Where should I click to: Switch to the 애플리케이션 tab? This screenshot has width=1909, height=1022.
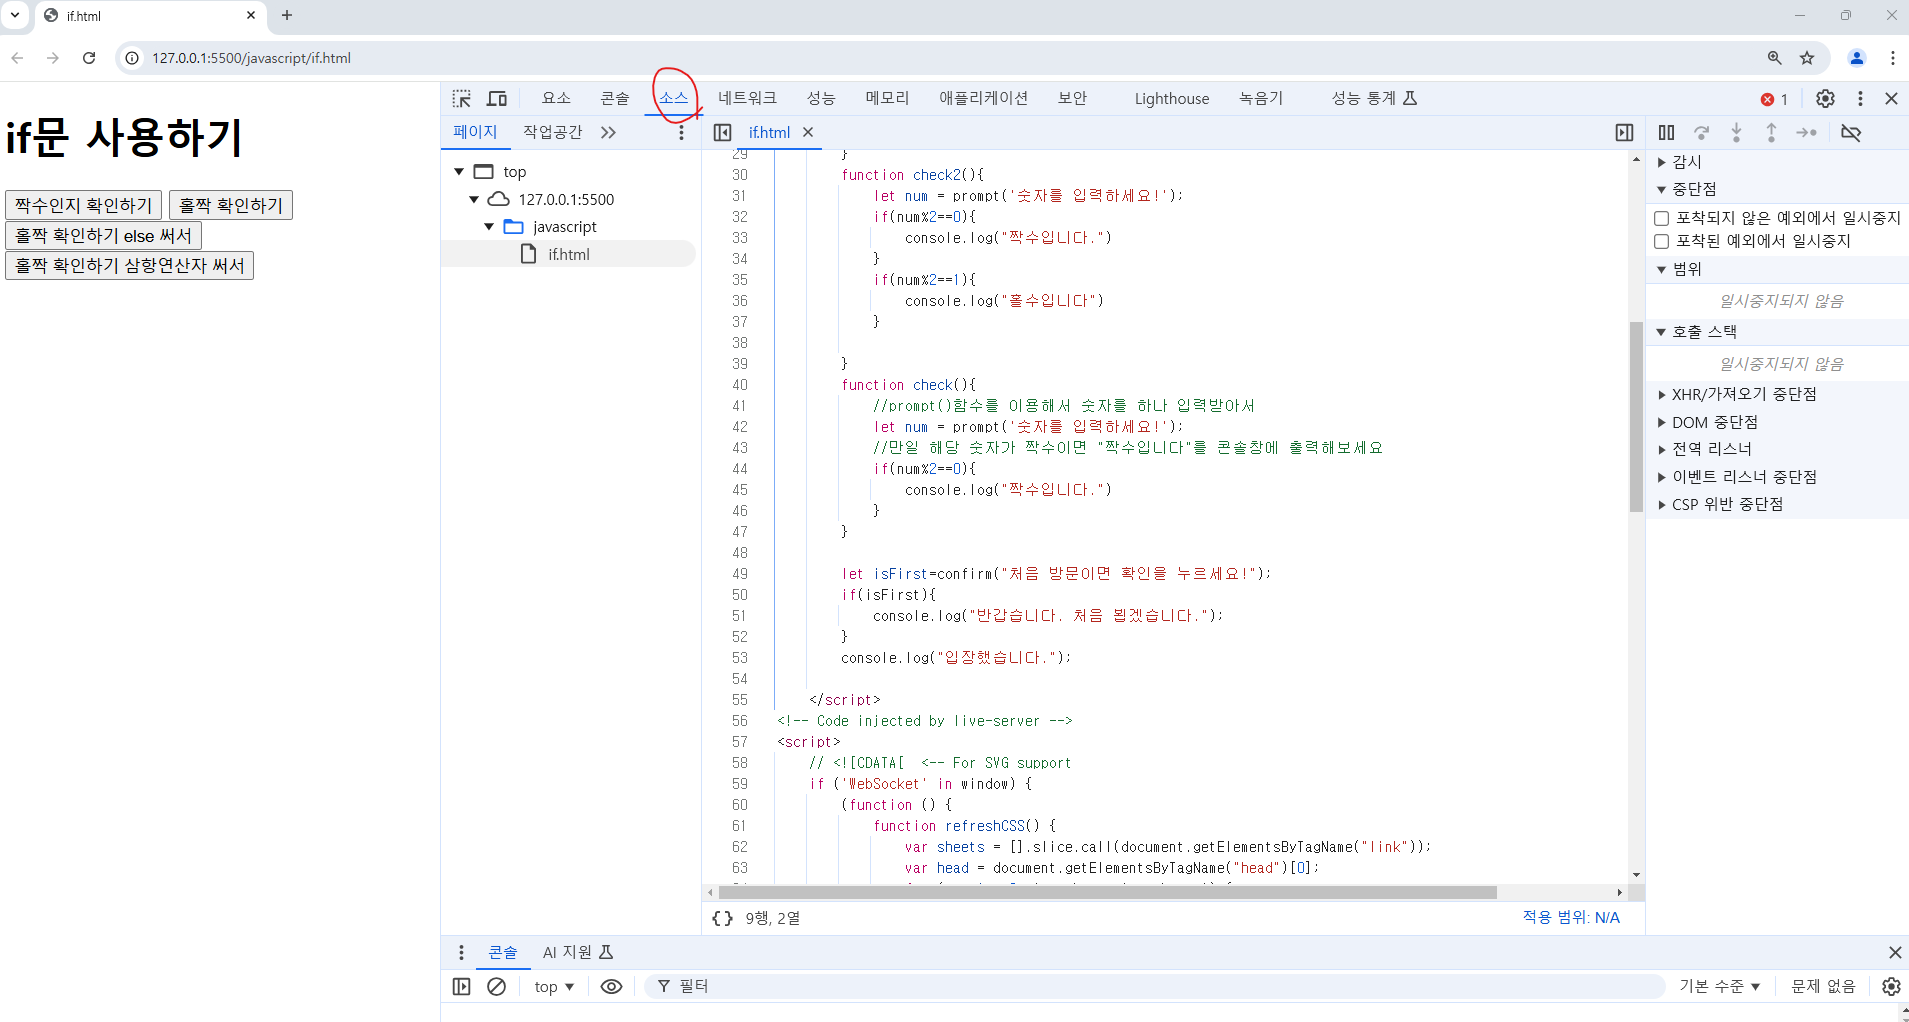pyautogui.click(x=983, y=98)
